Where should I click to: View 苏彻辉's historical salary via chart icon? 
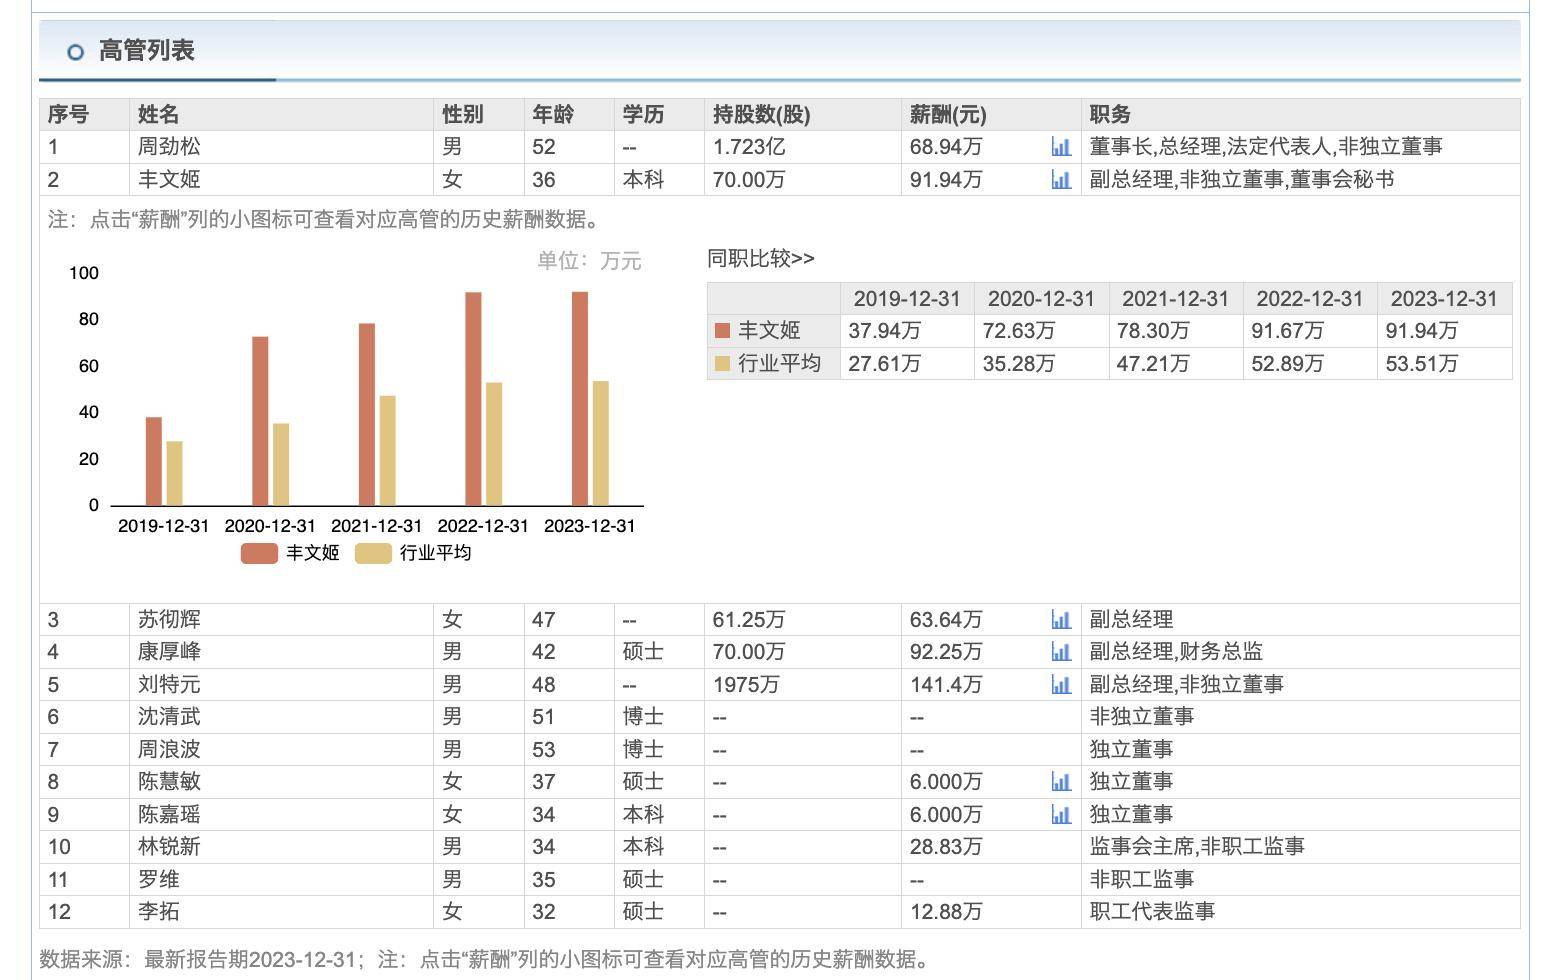(1060, 619)
